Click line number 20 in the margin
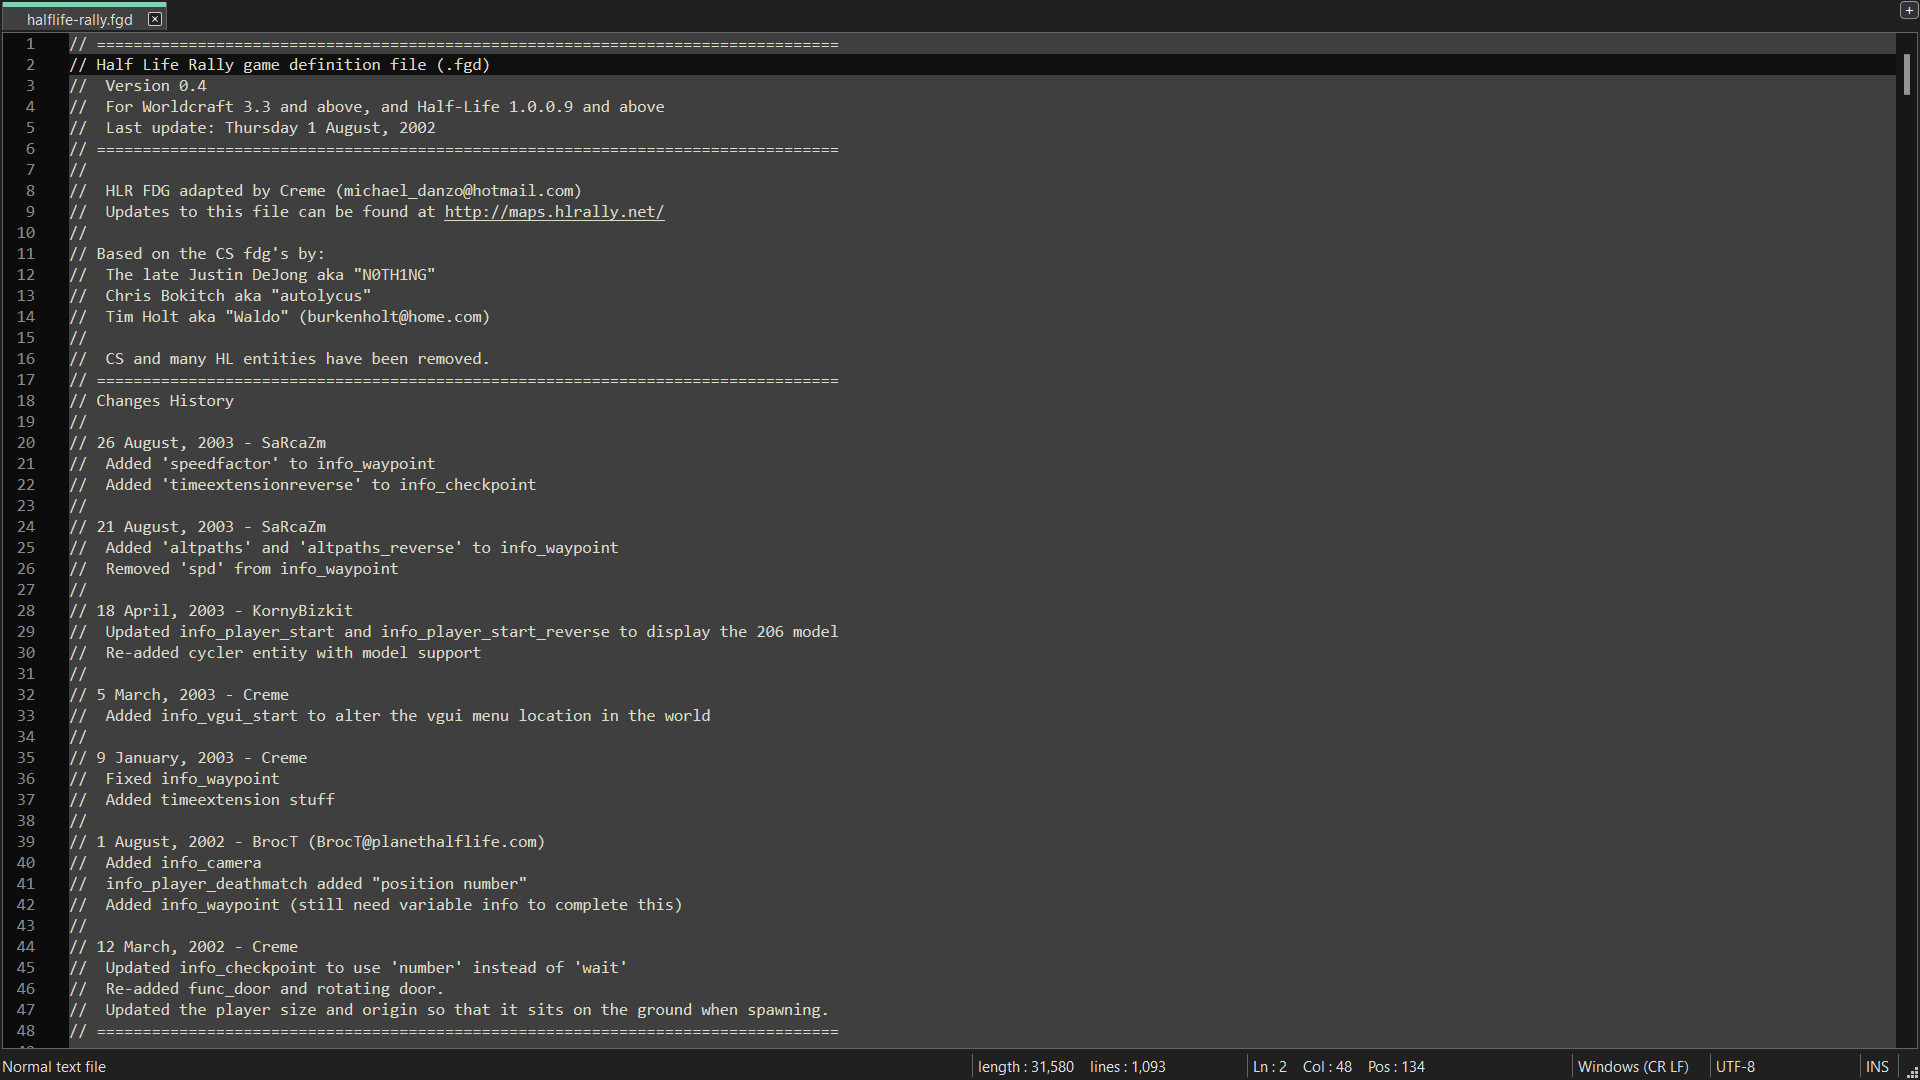The image size is (1920, 1080). [x=26, y=442]
